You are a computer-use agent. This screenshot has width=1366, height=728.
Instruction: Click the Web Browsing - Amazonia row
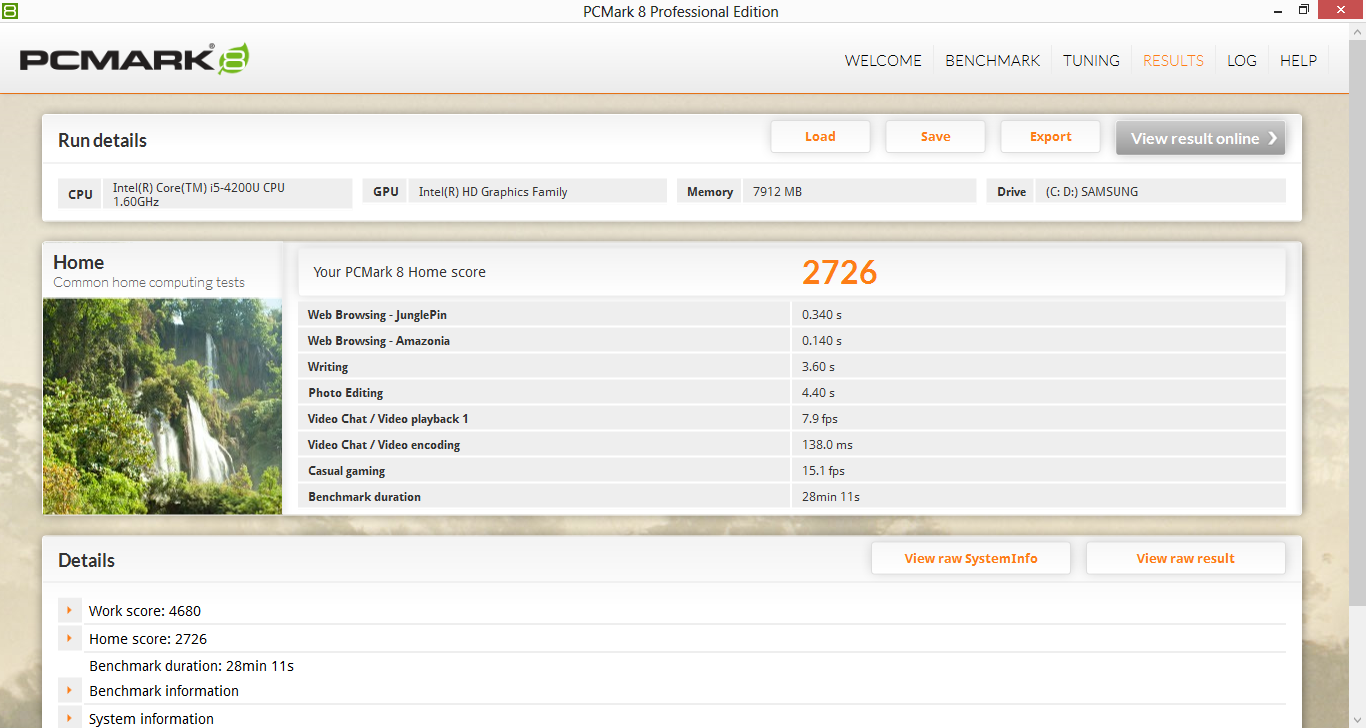pyautogui.click(x=792, y=341)
